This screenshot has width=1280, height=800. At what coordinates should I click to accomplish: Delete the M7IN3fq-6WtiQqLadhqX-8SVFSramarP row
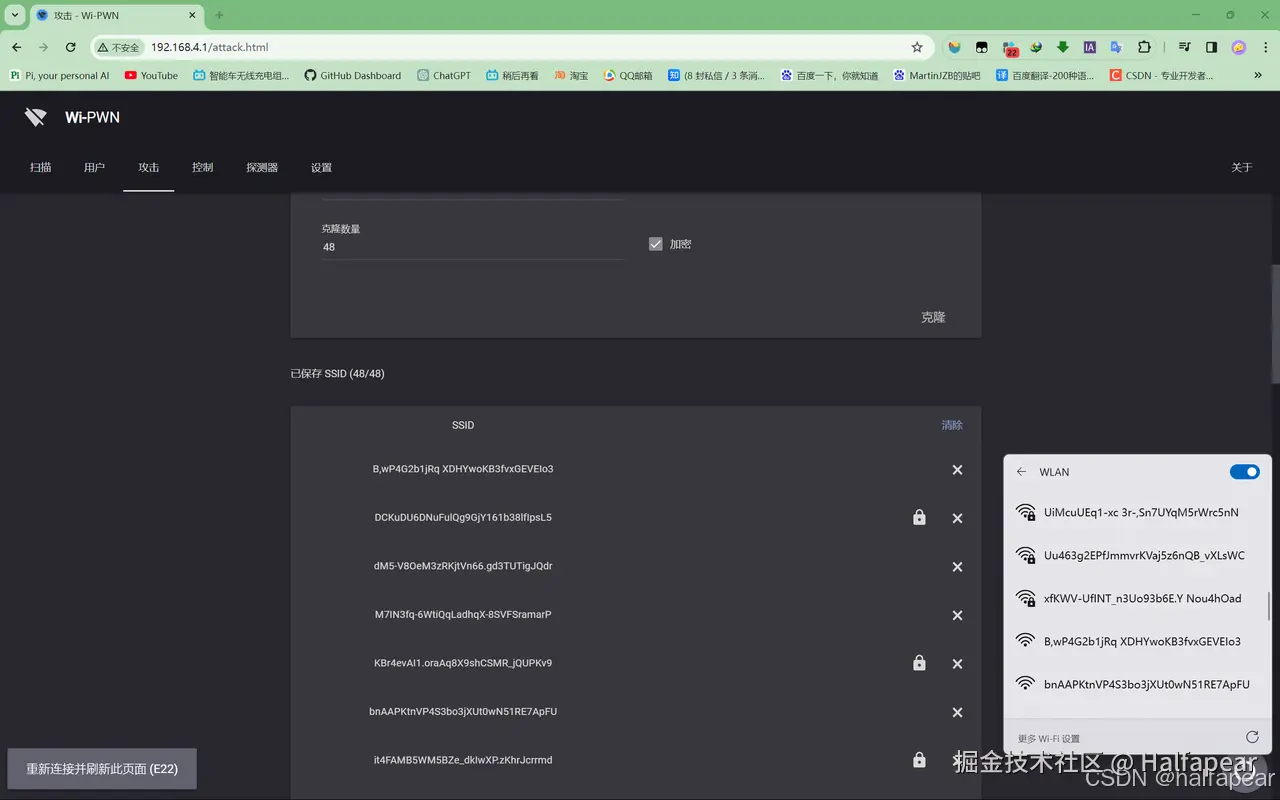pos(957,615)
